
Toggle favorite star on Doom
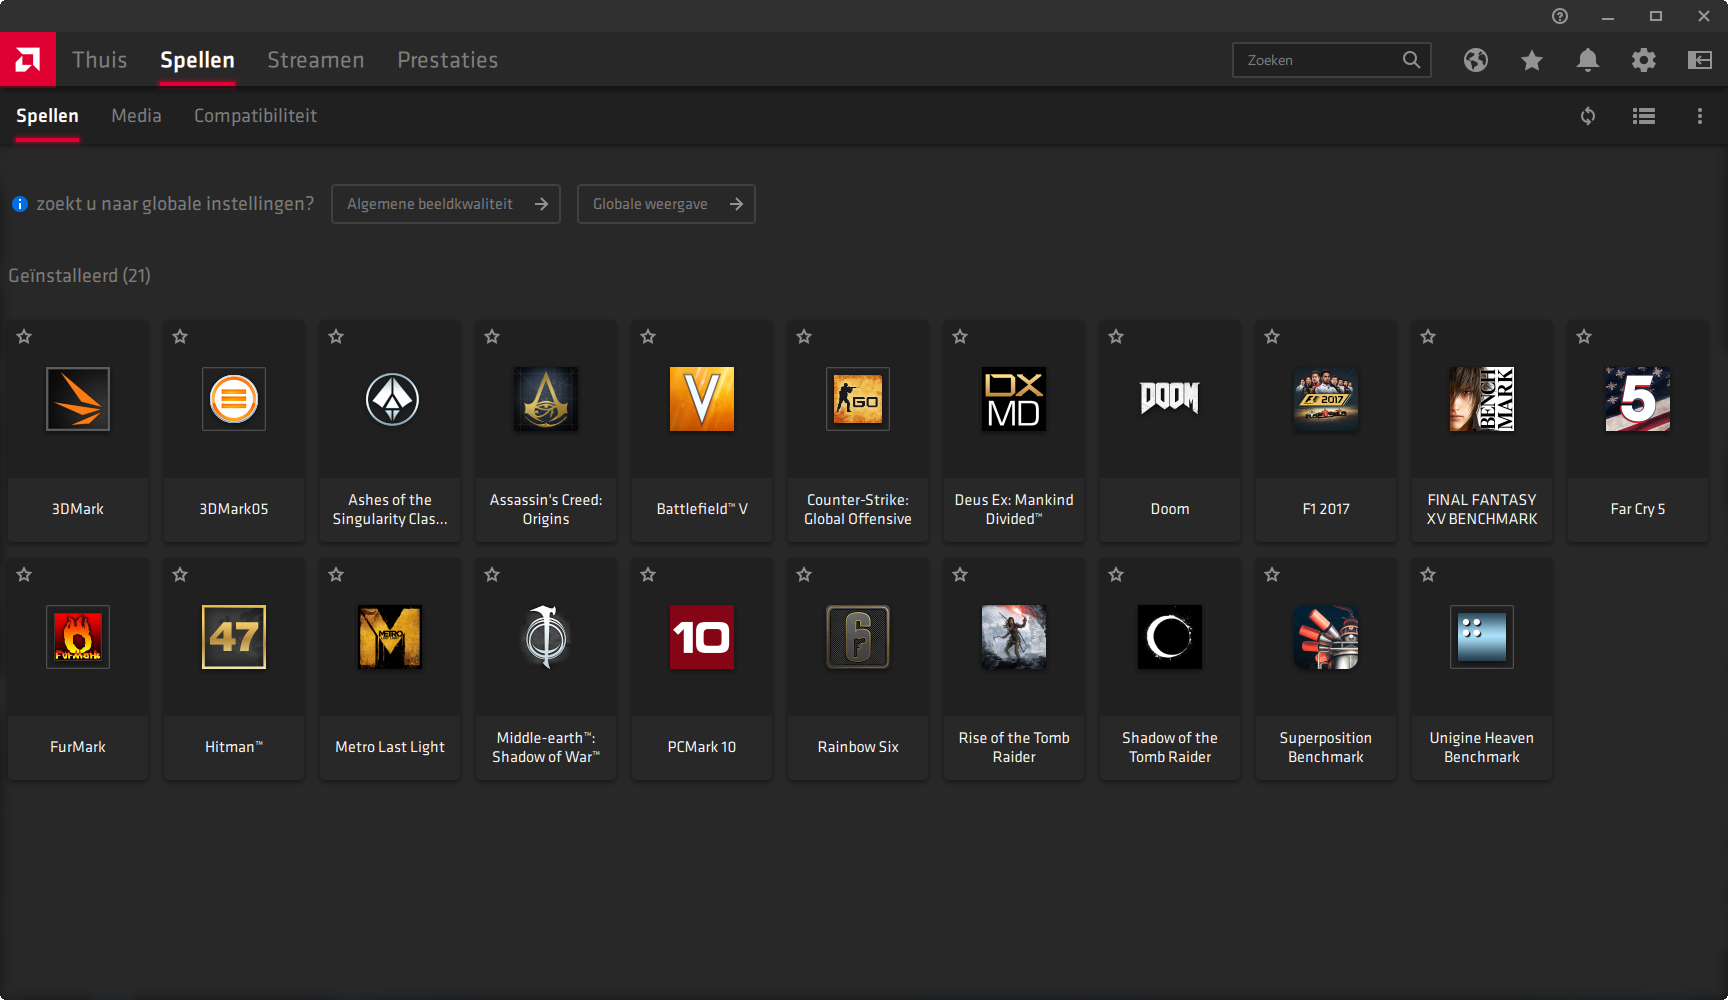1116,337
